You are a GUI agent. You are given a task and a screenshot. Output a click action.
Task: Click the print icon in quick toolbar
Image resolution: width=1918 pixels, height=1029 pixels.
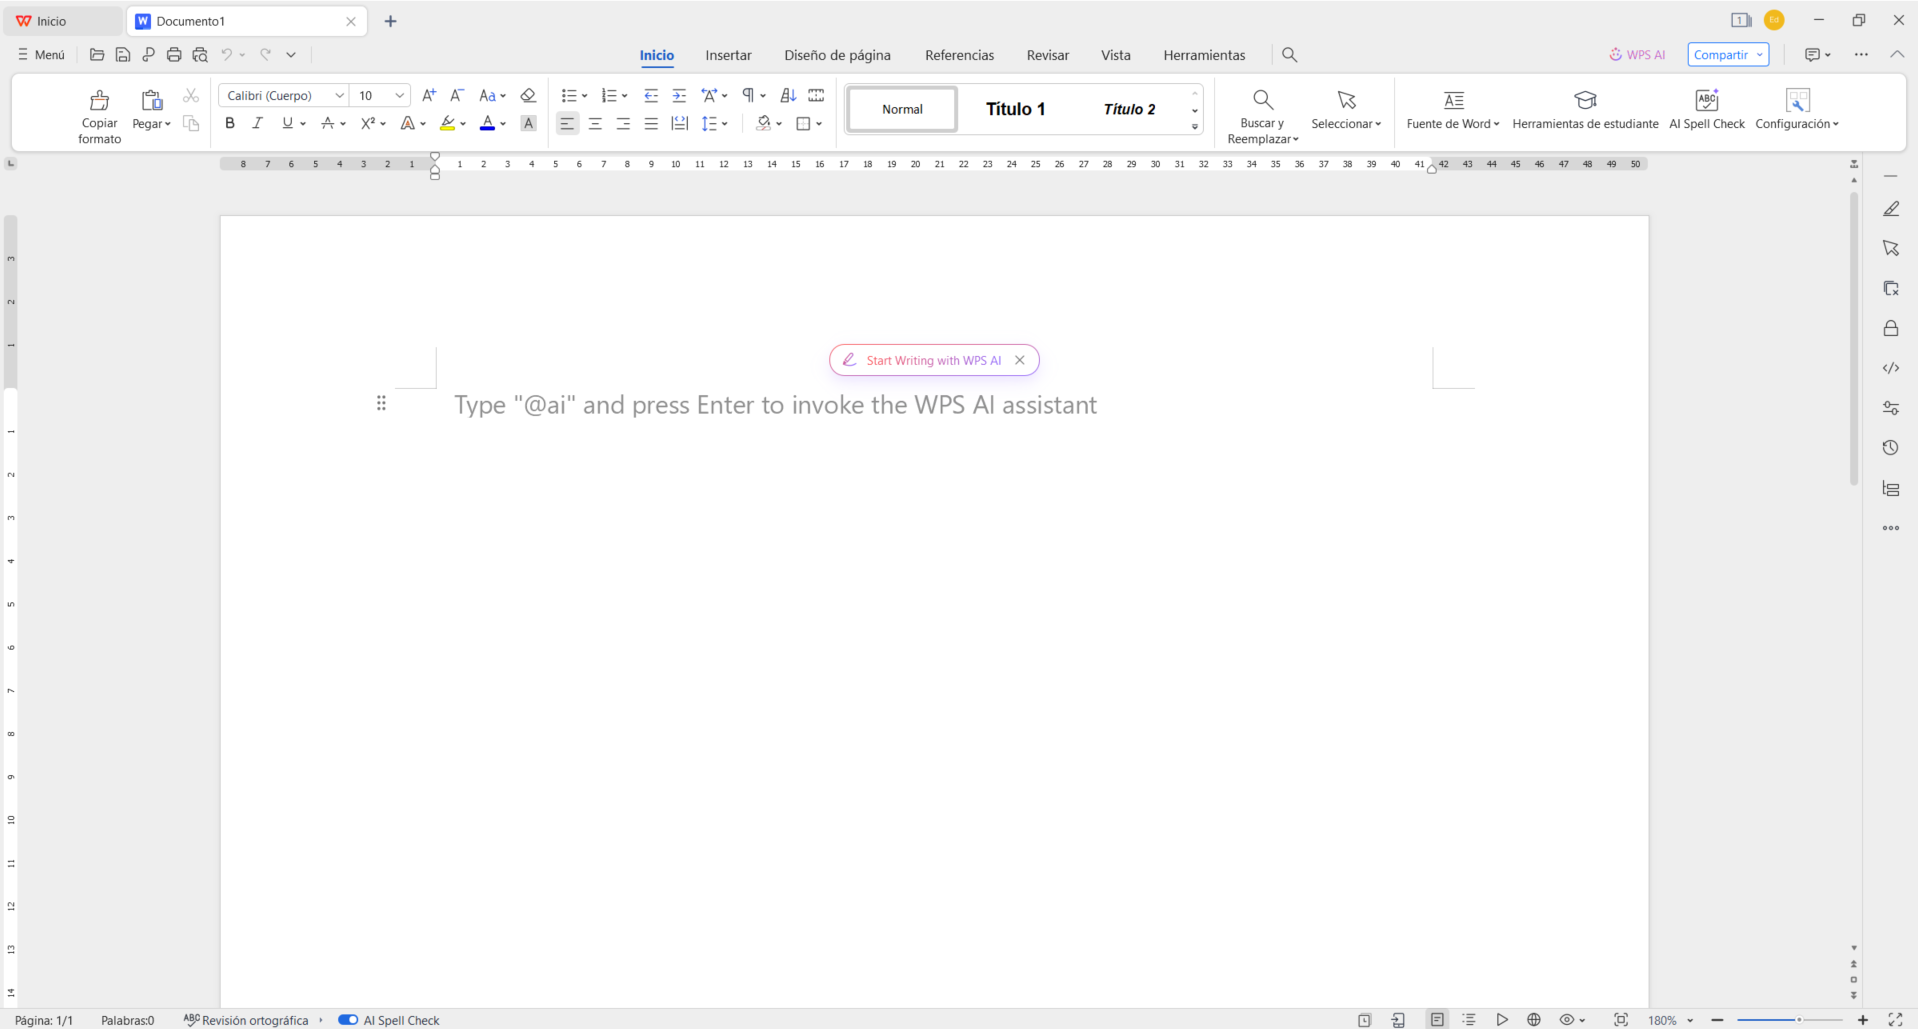click(174, 55)
